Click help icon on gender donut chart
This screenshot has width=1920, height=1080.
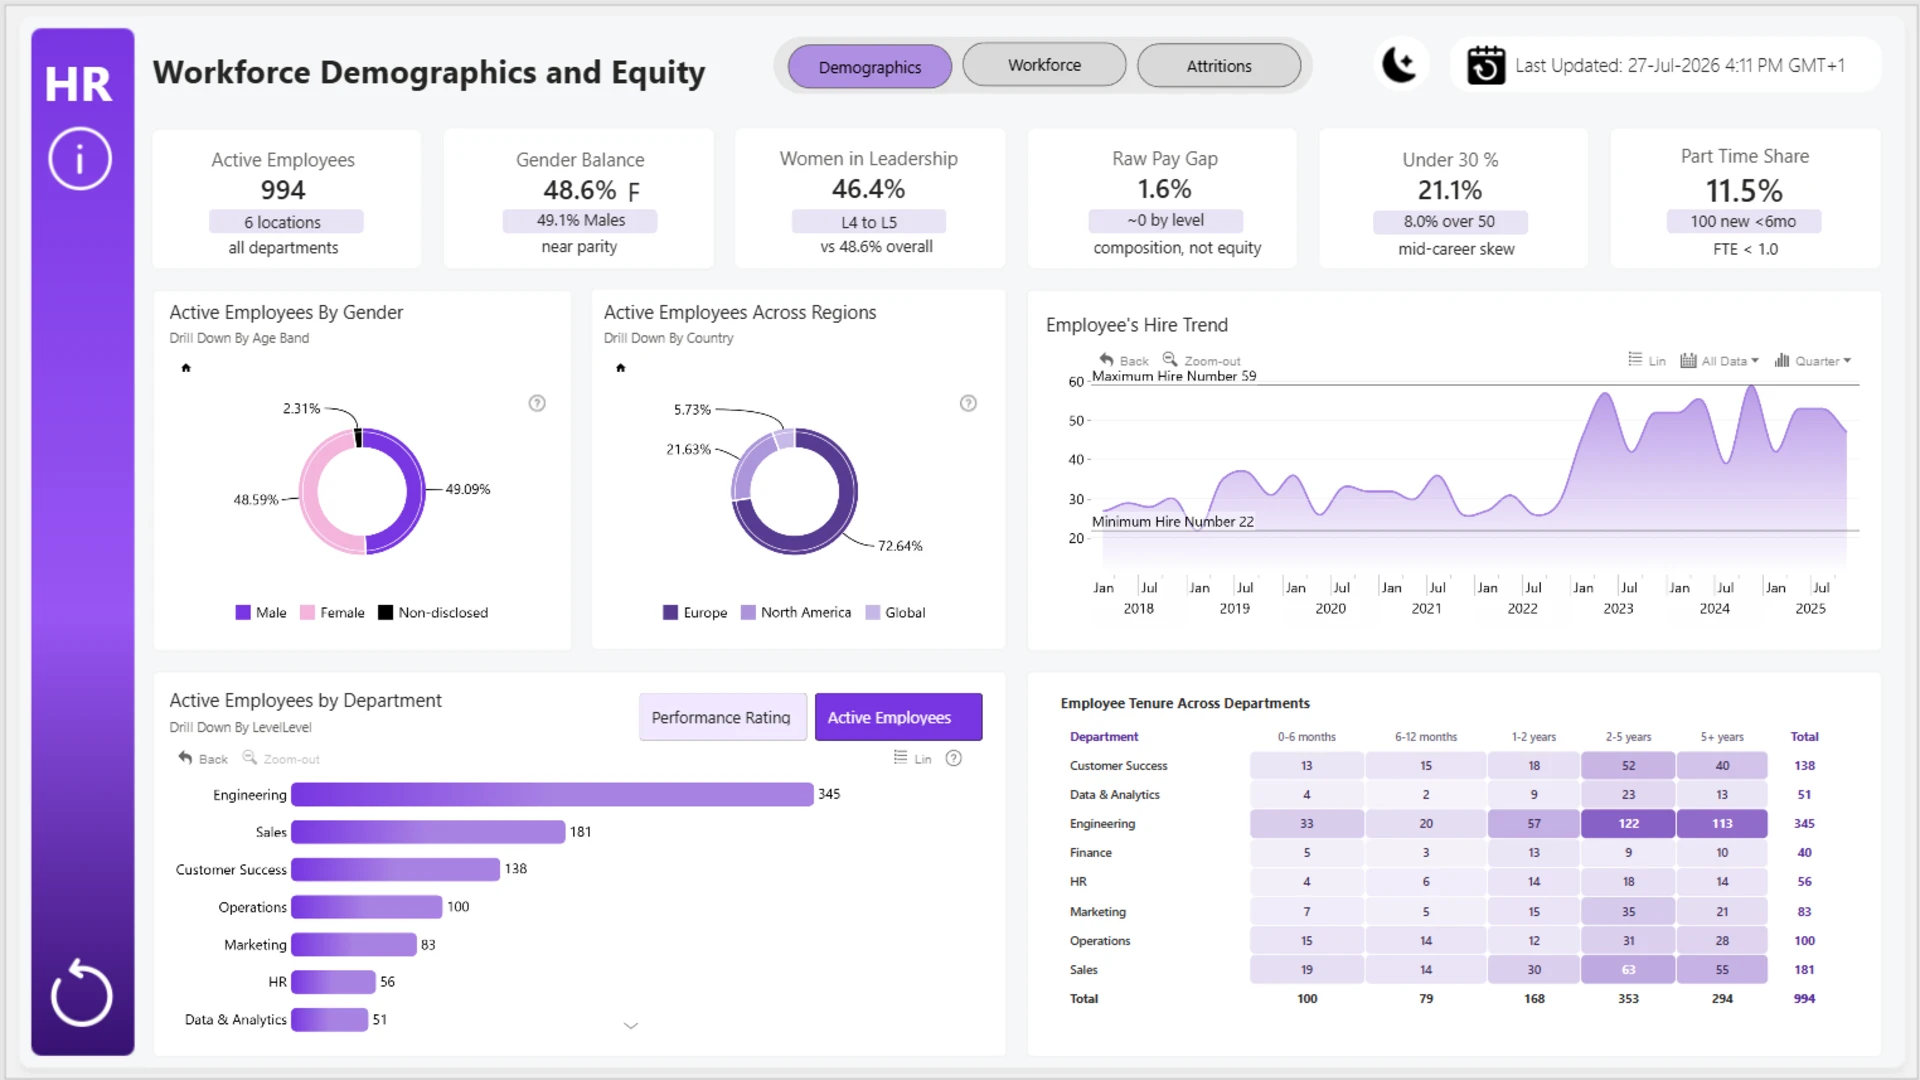[537, 403]
